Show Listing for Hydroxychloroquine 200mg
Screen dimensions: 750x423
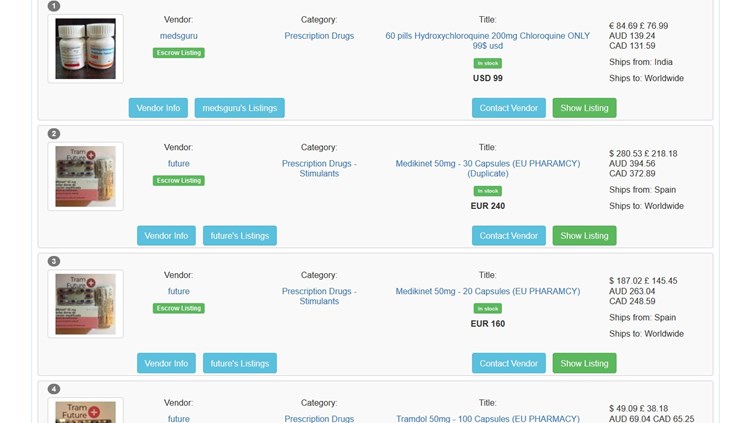[x=585, y=108]
